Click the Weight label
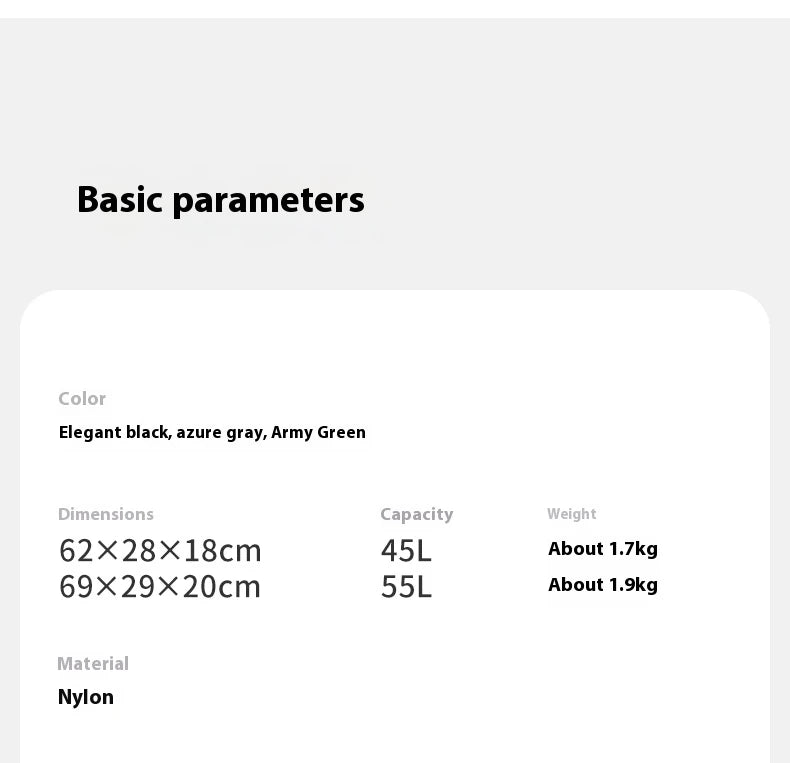This screenshot has height=763, width=790. coord(572,514)
